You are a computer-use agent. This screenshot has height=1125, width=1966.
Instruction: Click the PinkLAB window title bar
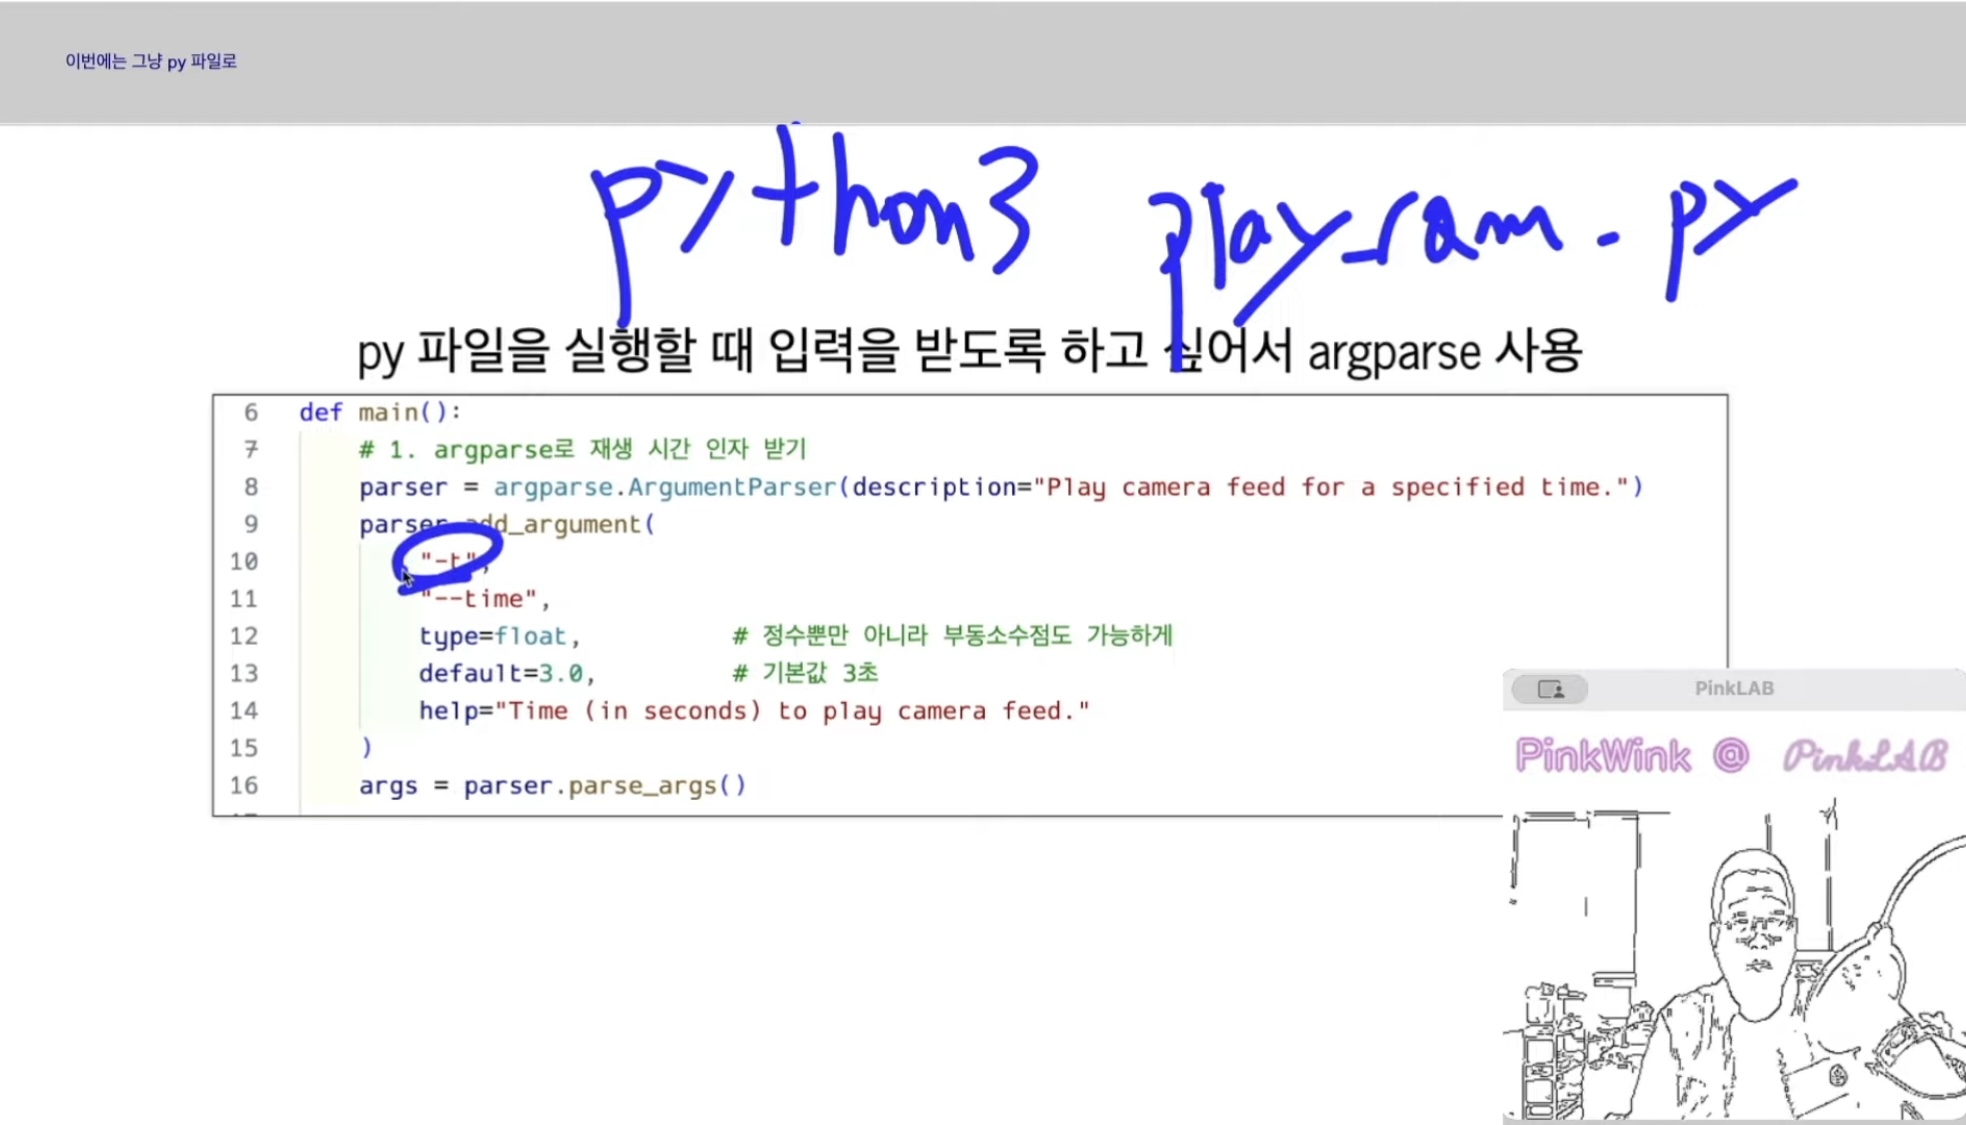coord(1734,689)
